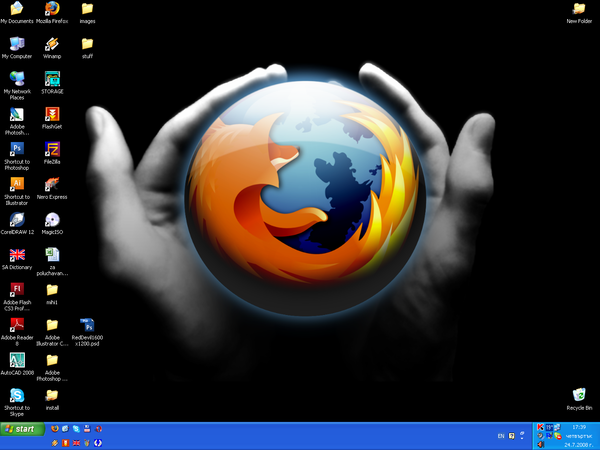
Task: Click the date 24.7.2008 in the tray
Action: point(579,445)
